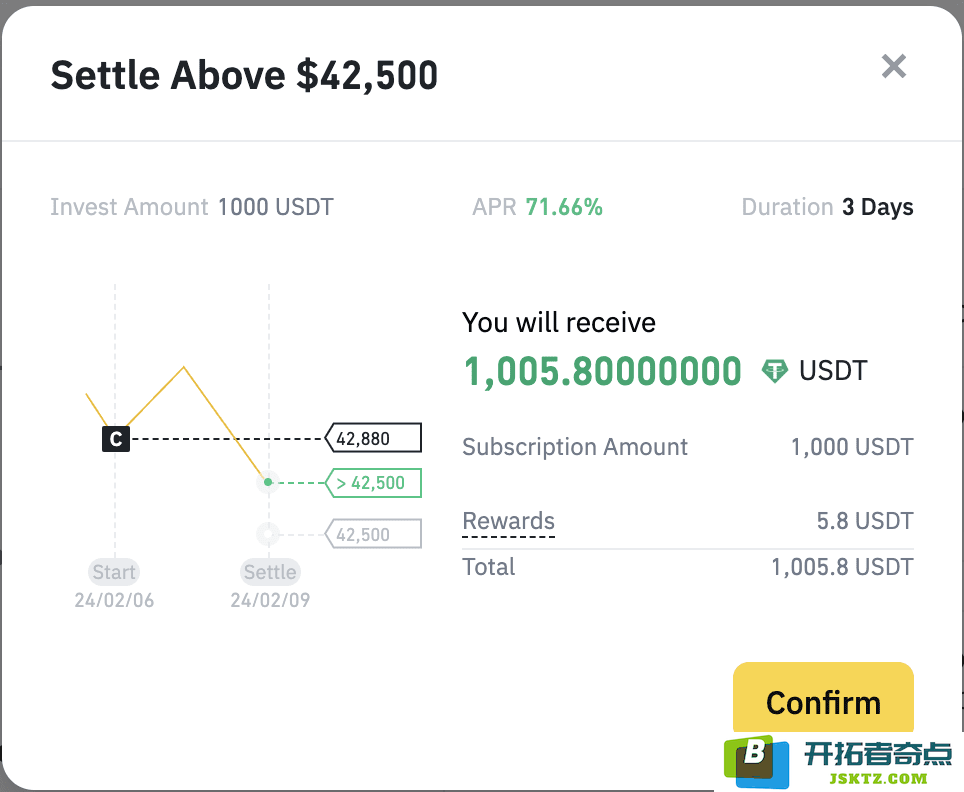Click the 3 Days duration value
The height and width of the screenshot is (792, 964).
[877, 207]
